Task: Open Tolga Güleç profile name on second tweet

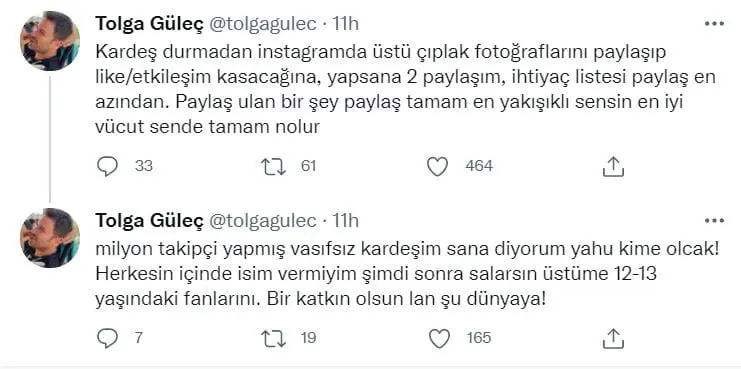Action: coord(149,221)
